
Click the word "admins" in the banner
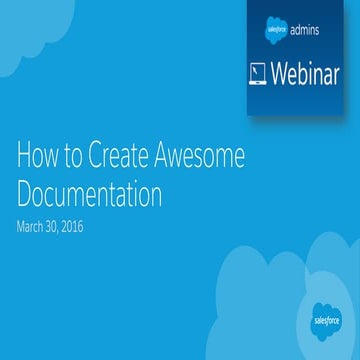coord(305,30)
